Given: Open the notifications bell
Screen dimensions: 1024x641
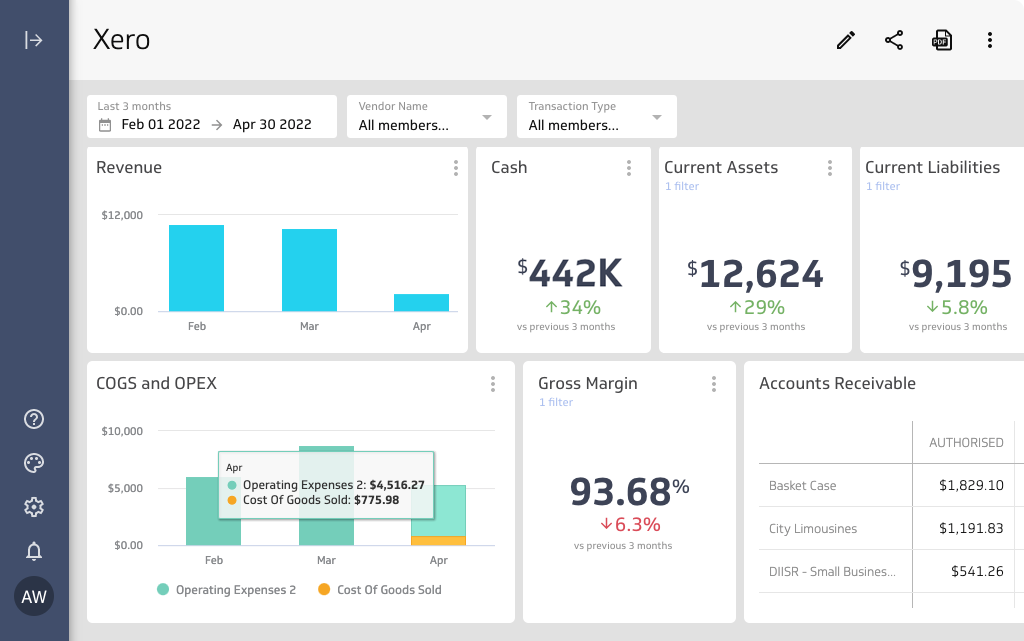Looking at the screenshot, I should (x=34, y=552).
